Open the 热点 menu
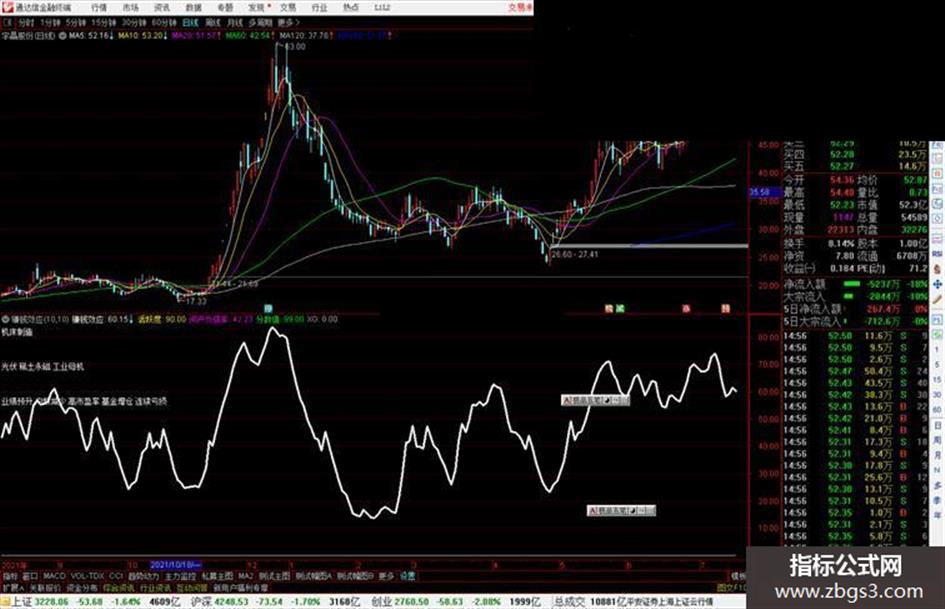 point(351,8)
